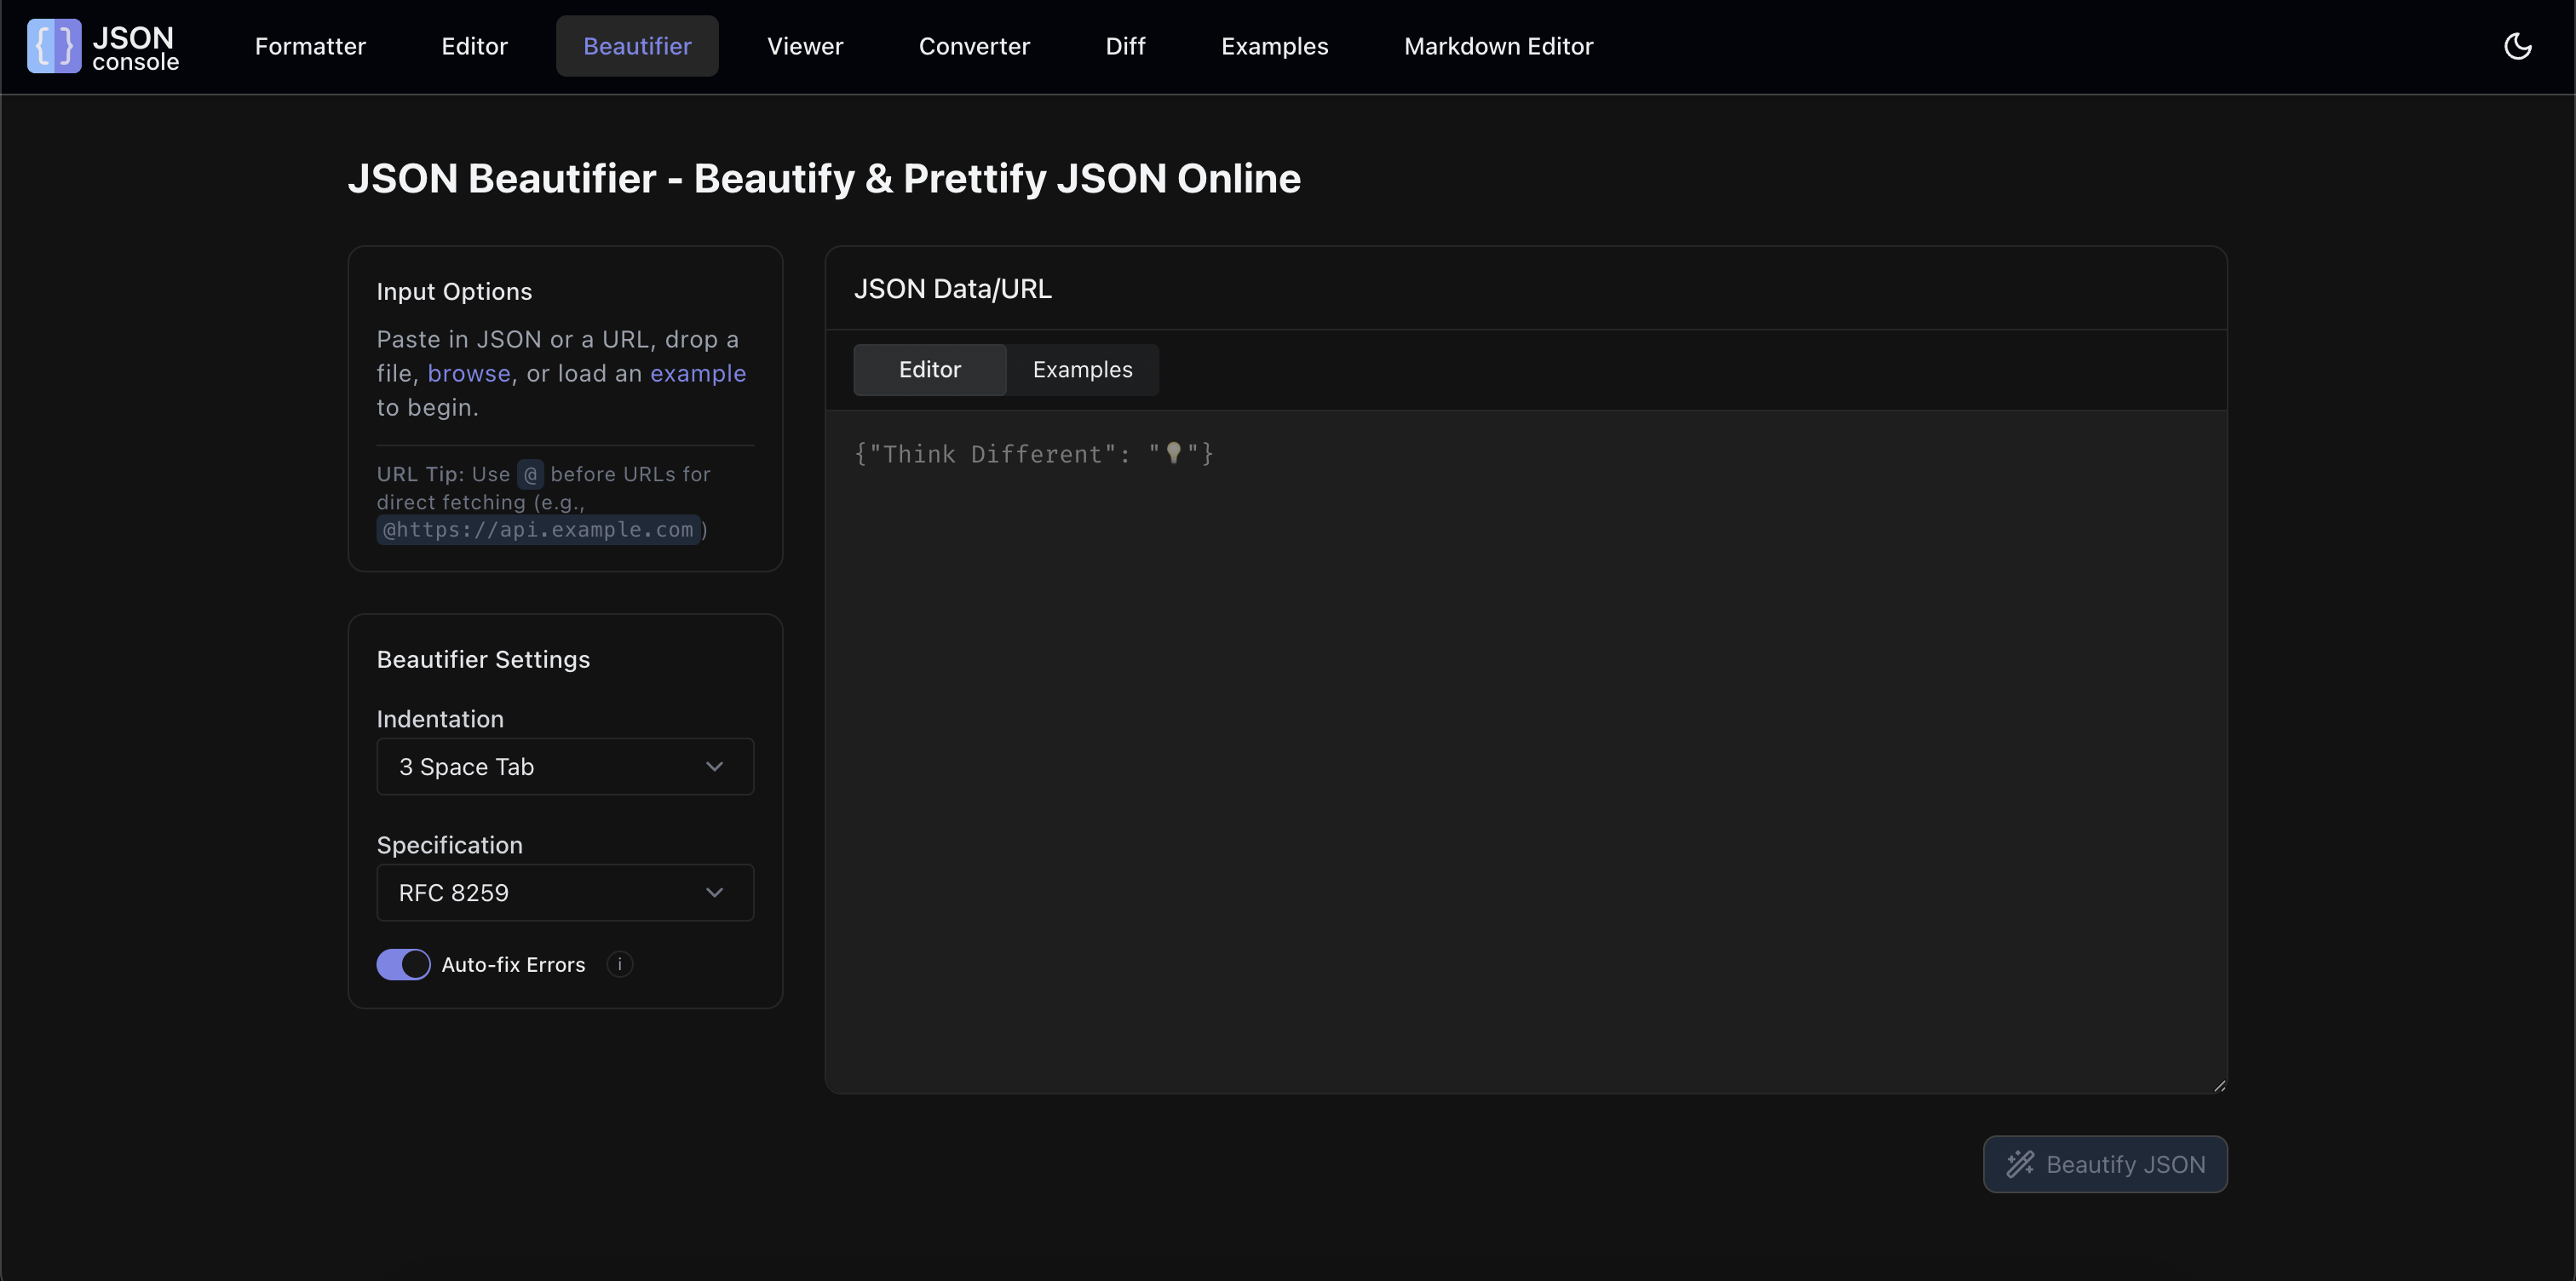Viewport: 2576px width, 1281px height.
Task: Switch to the Examples tab in JSON Data panel
Action: tap(1082, 370)
